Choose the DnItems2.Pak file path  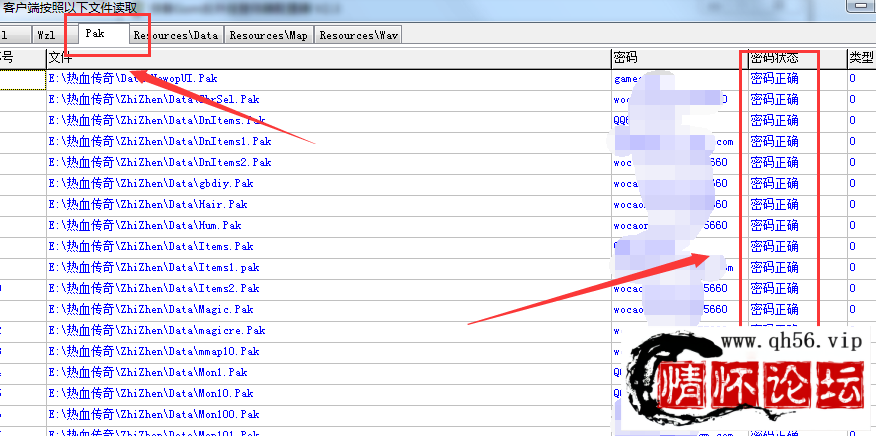[160, 163]
